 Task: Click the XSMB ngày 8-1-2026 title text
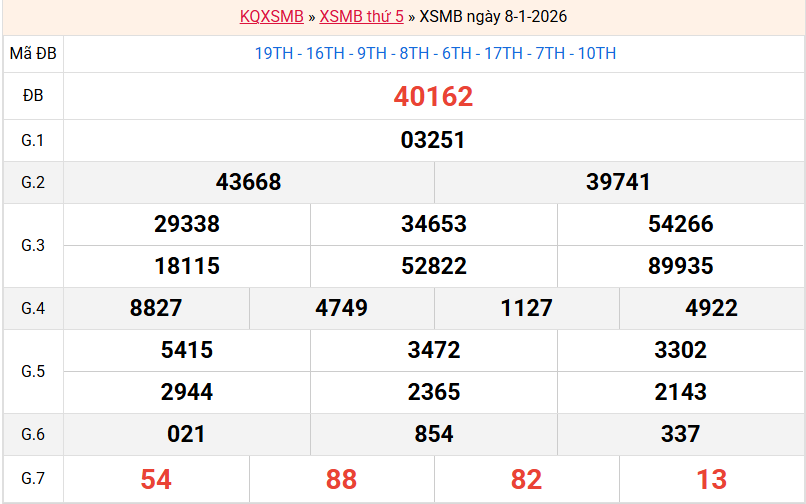click(493, 16)
